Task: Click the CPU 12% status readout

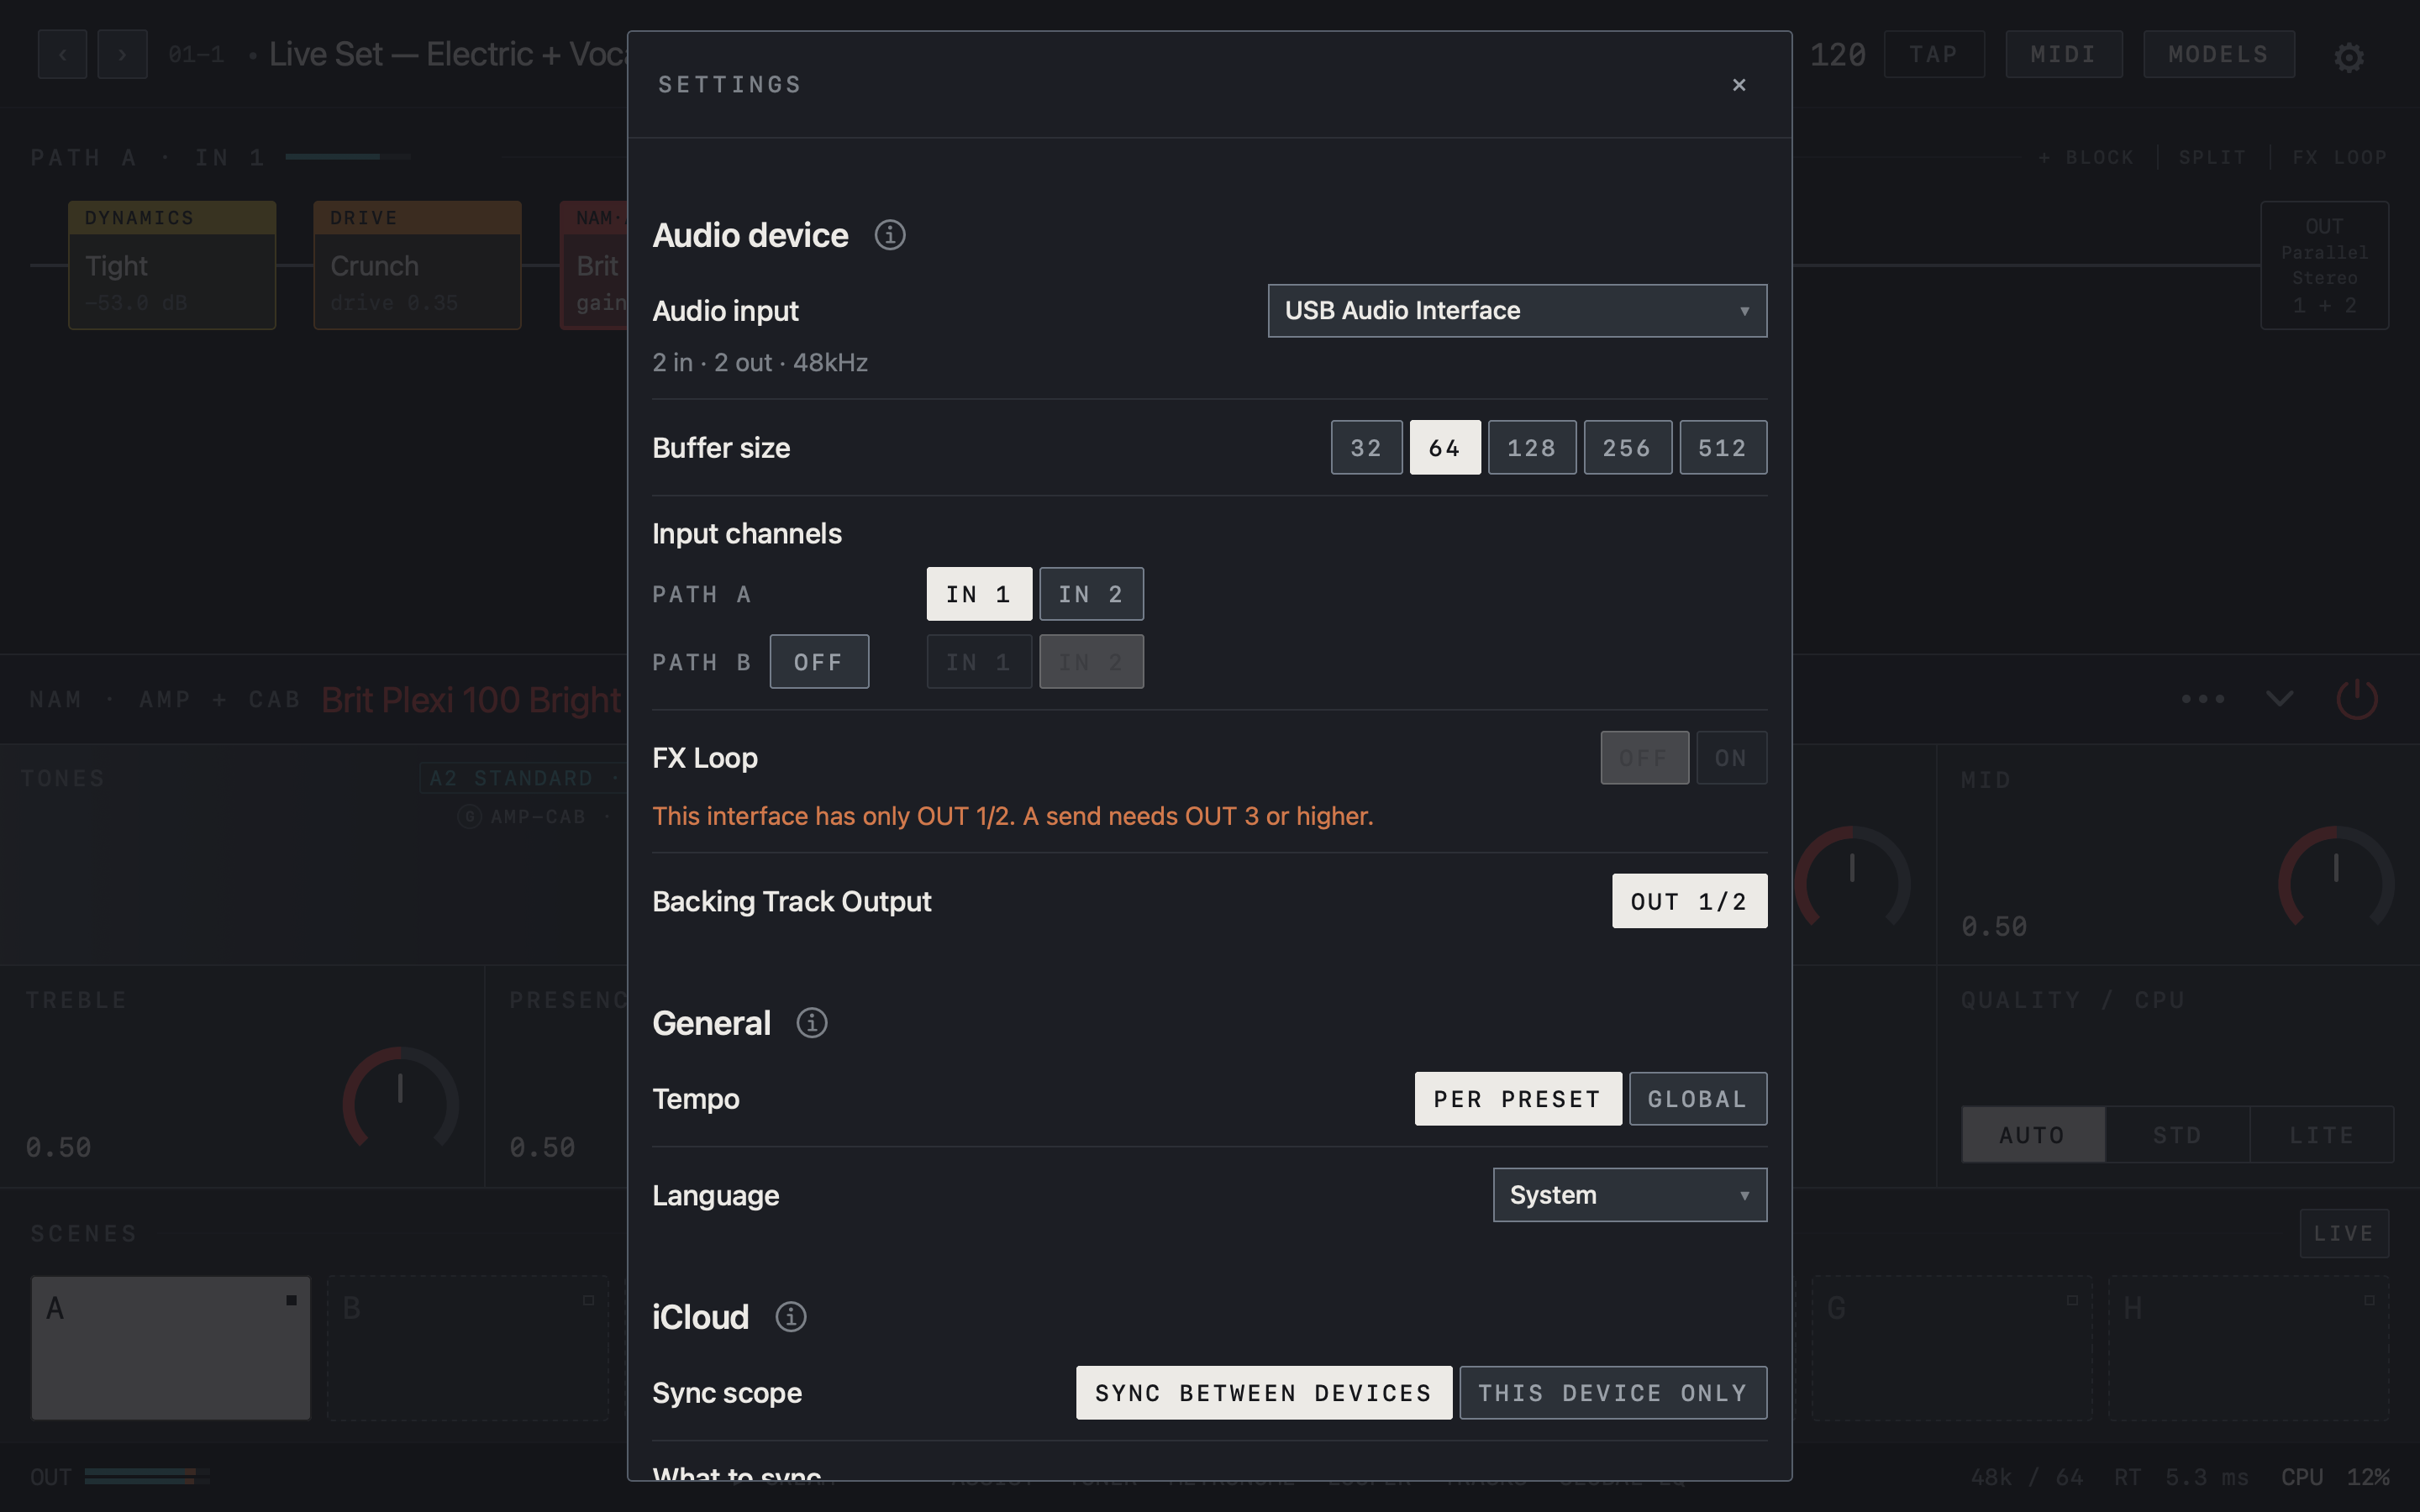Action: click(x=2334, y=1477)
